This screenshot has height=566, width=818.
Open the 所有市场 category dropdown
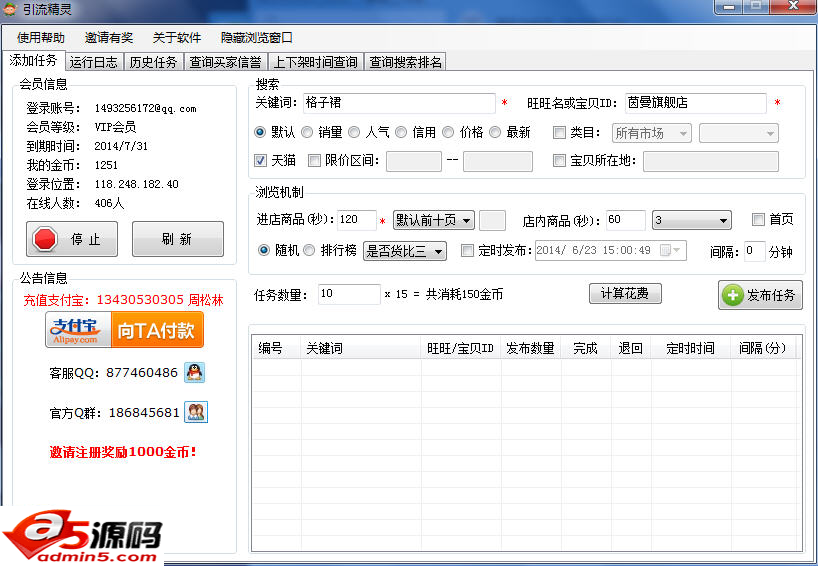click(651, 133)
